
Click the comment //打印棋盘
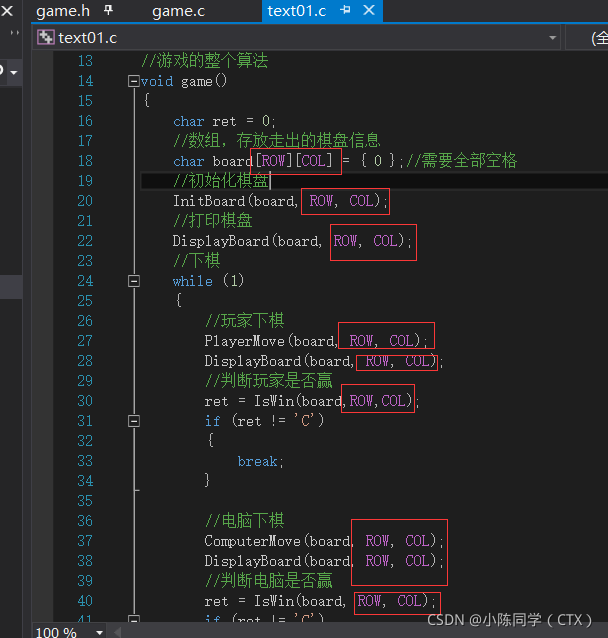coord(212,221)
